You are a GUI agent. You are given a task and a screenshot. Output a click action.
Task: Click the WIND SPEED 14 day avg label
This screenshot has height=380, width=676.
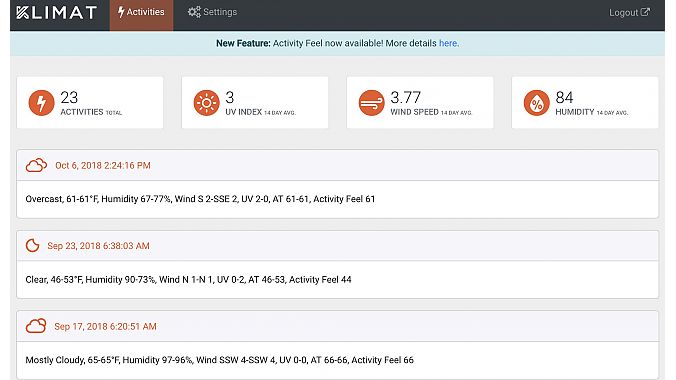[x=431, y=112]
